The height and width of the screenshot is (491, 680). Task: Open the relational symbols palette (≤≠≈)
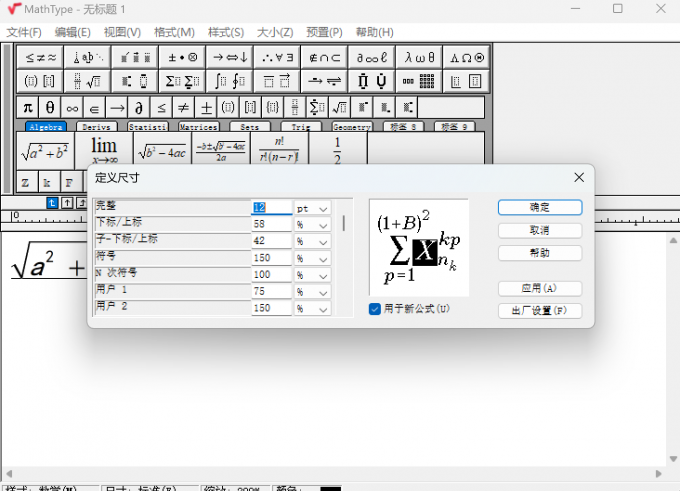point(40,57)
